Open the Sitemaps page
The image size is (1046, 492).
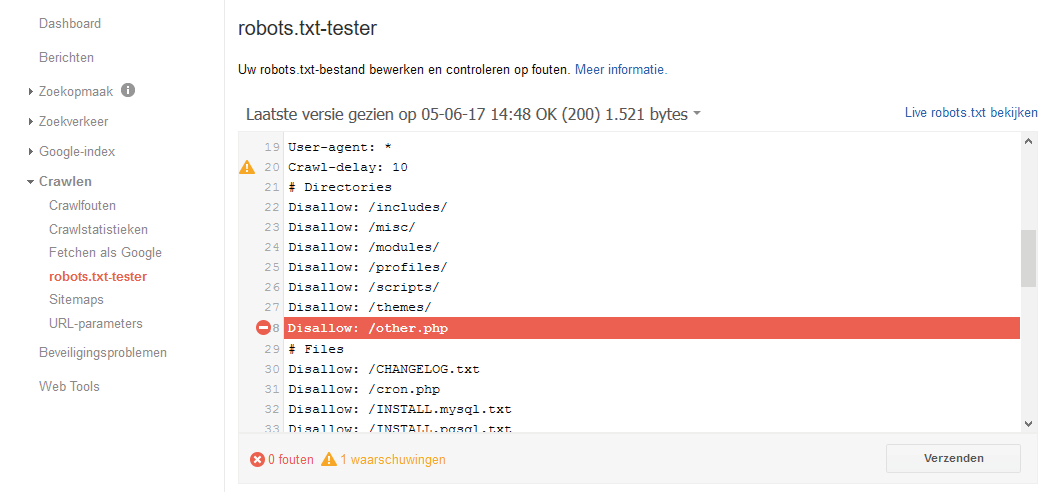click(x=76, y=300)
